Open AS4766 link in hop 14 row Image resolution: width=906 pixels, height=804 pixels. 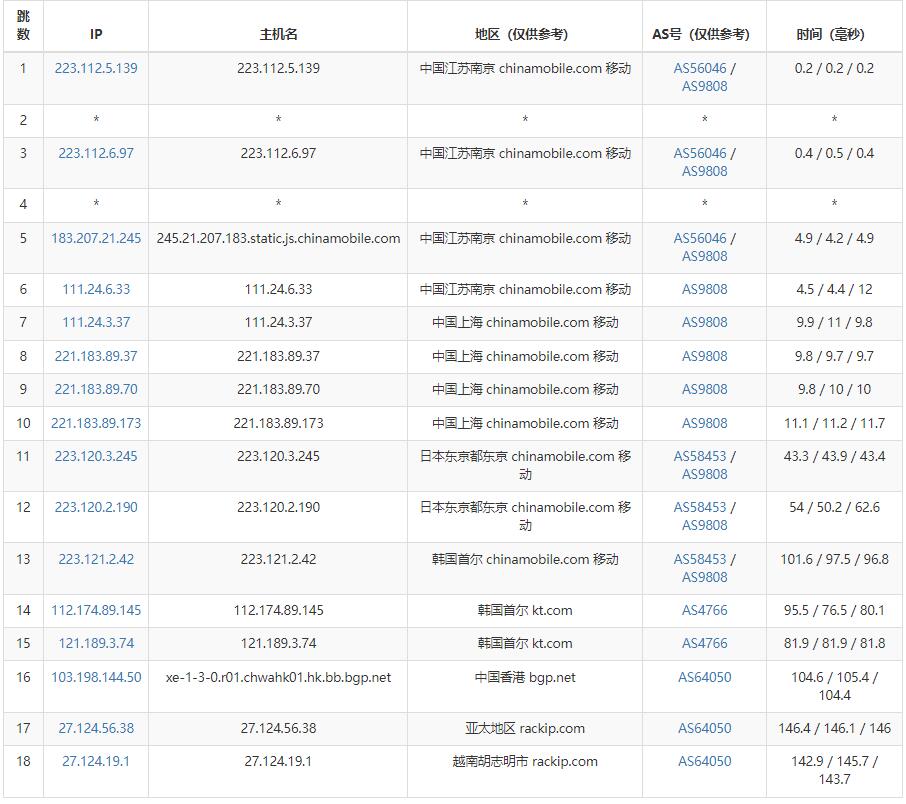coord(704,610)
